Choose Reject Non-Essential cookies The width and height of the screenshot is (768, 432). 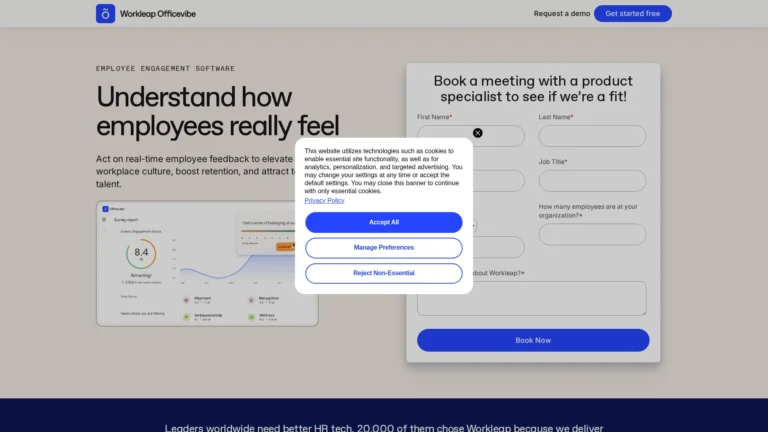[x=383, y=273]
